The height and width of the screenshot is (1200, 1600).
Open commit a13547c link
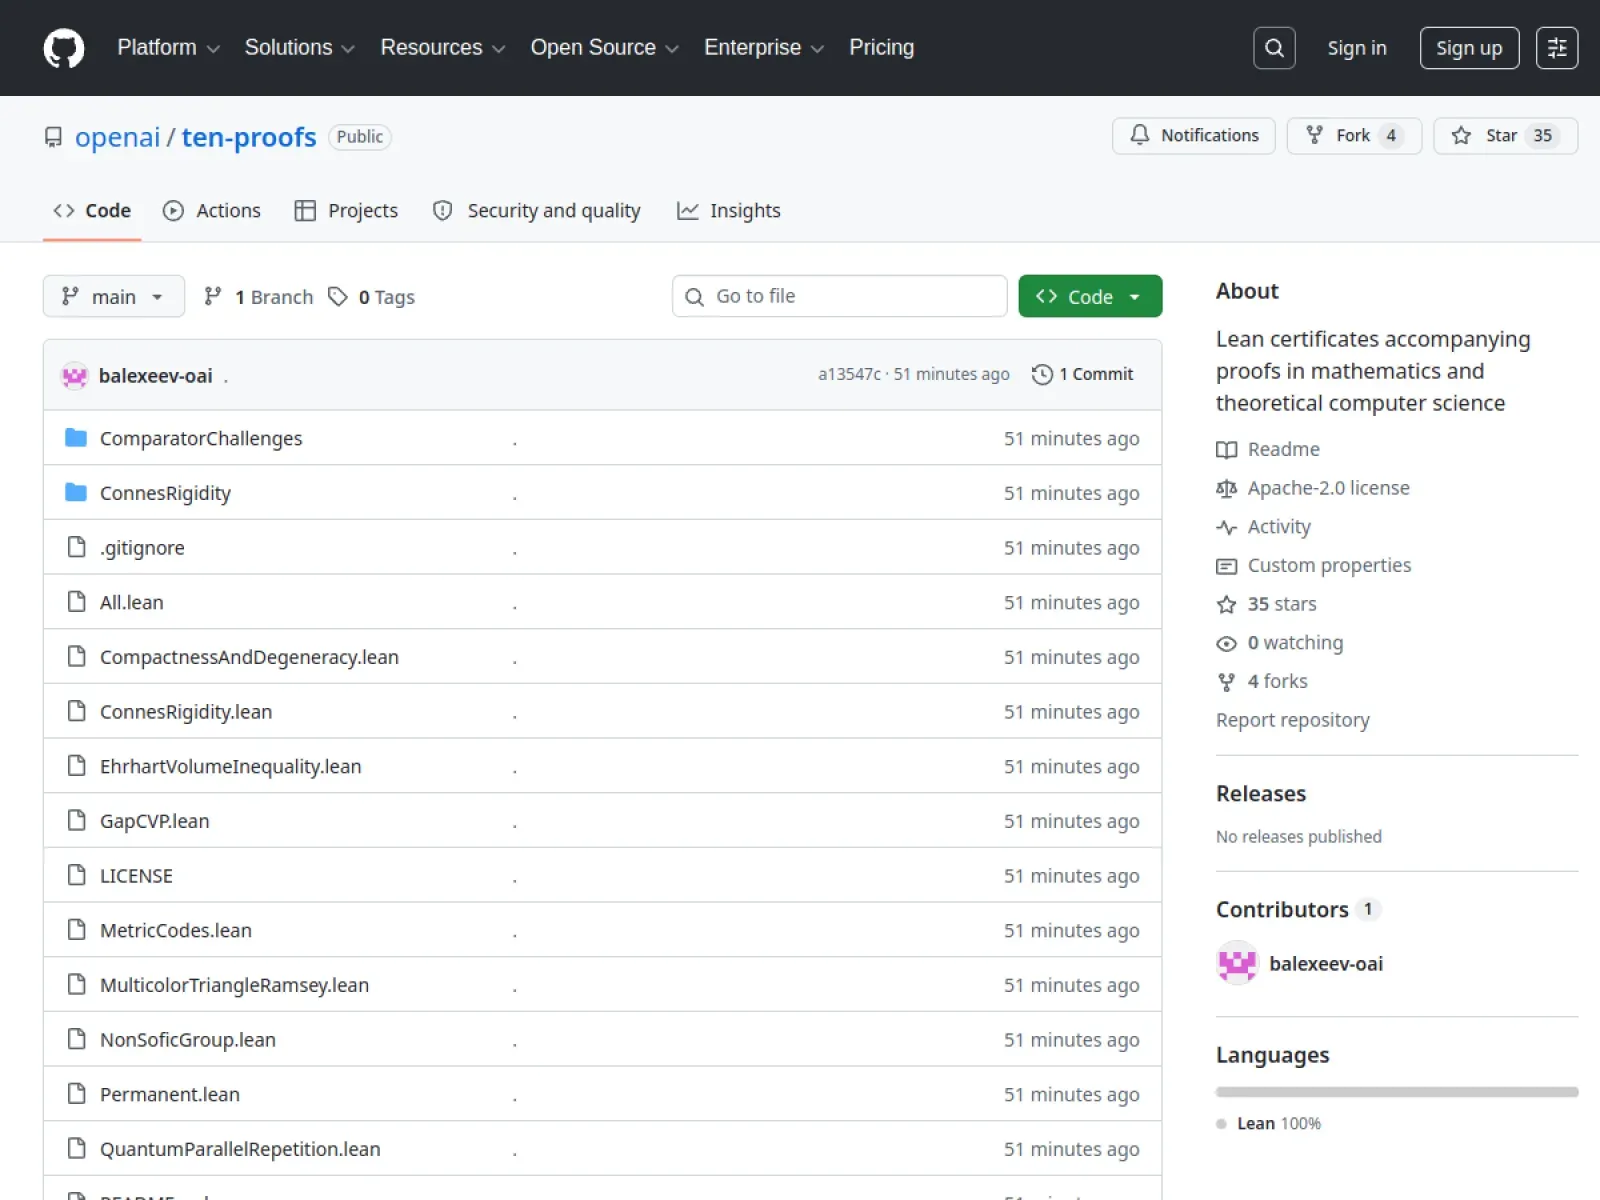click(849, 374)
